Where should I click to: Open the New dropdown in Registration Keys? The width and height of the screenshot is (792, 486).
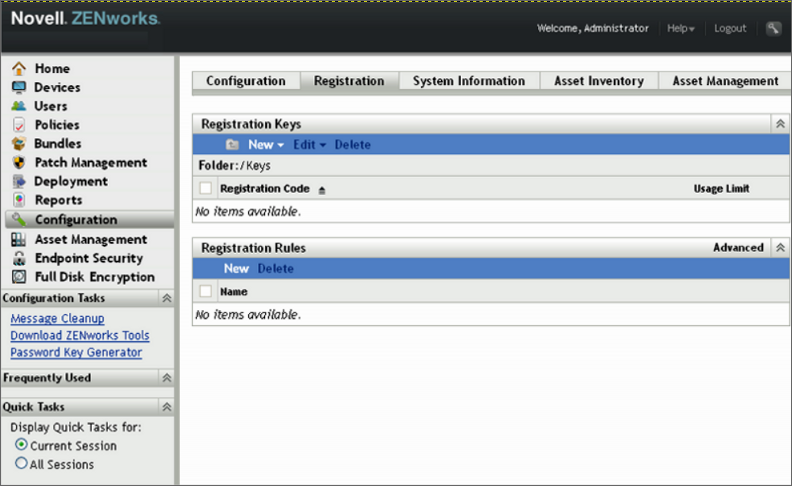point(266,144)
